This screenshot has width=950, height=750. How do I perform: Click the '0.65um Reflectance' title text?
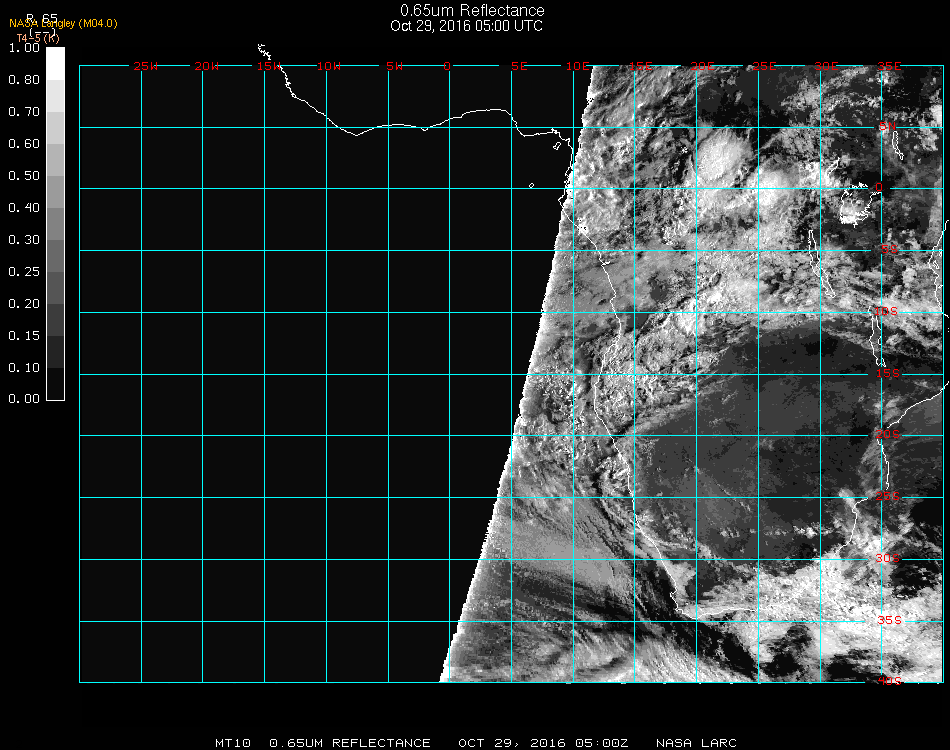click(x=472, y=10)
